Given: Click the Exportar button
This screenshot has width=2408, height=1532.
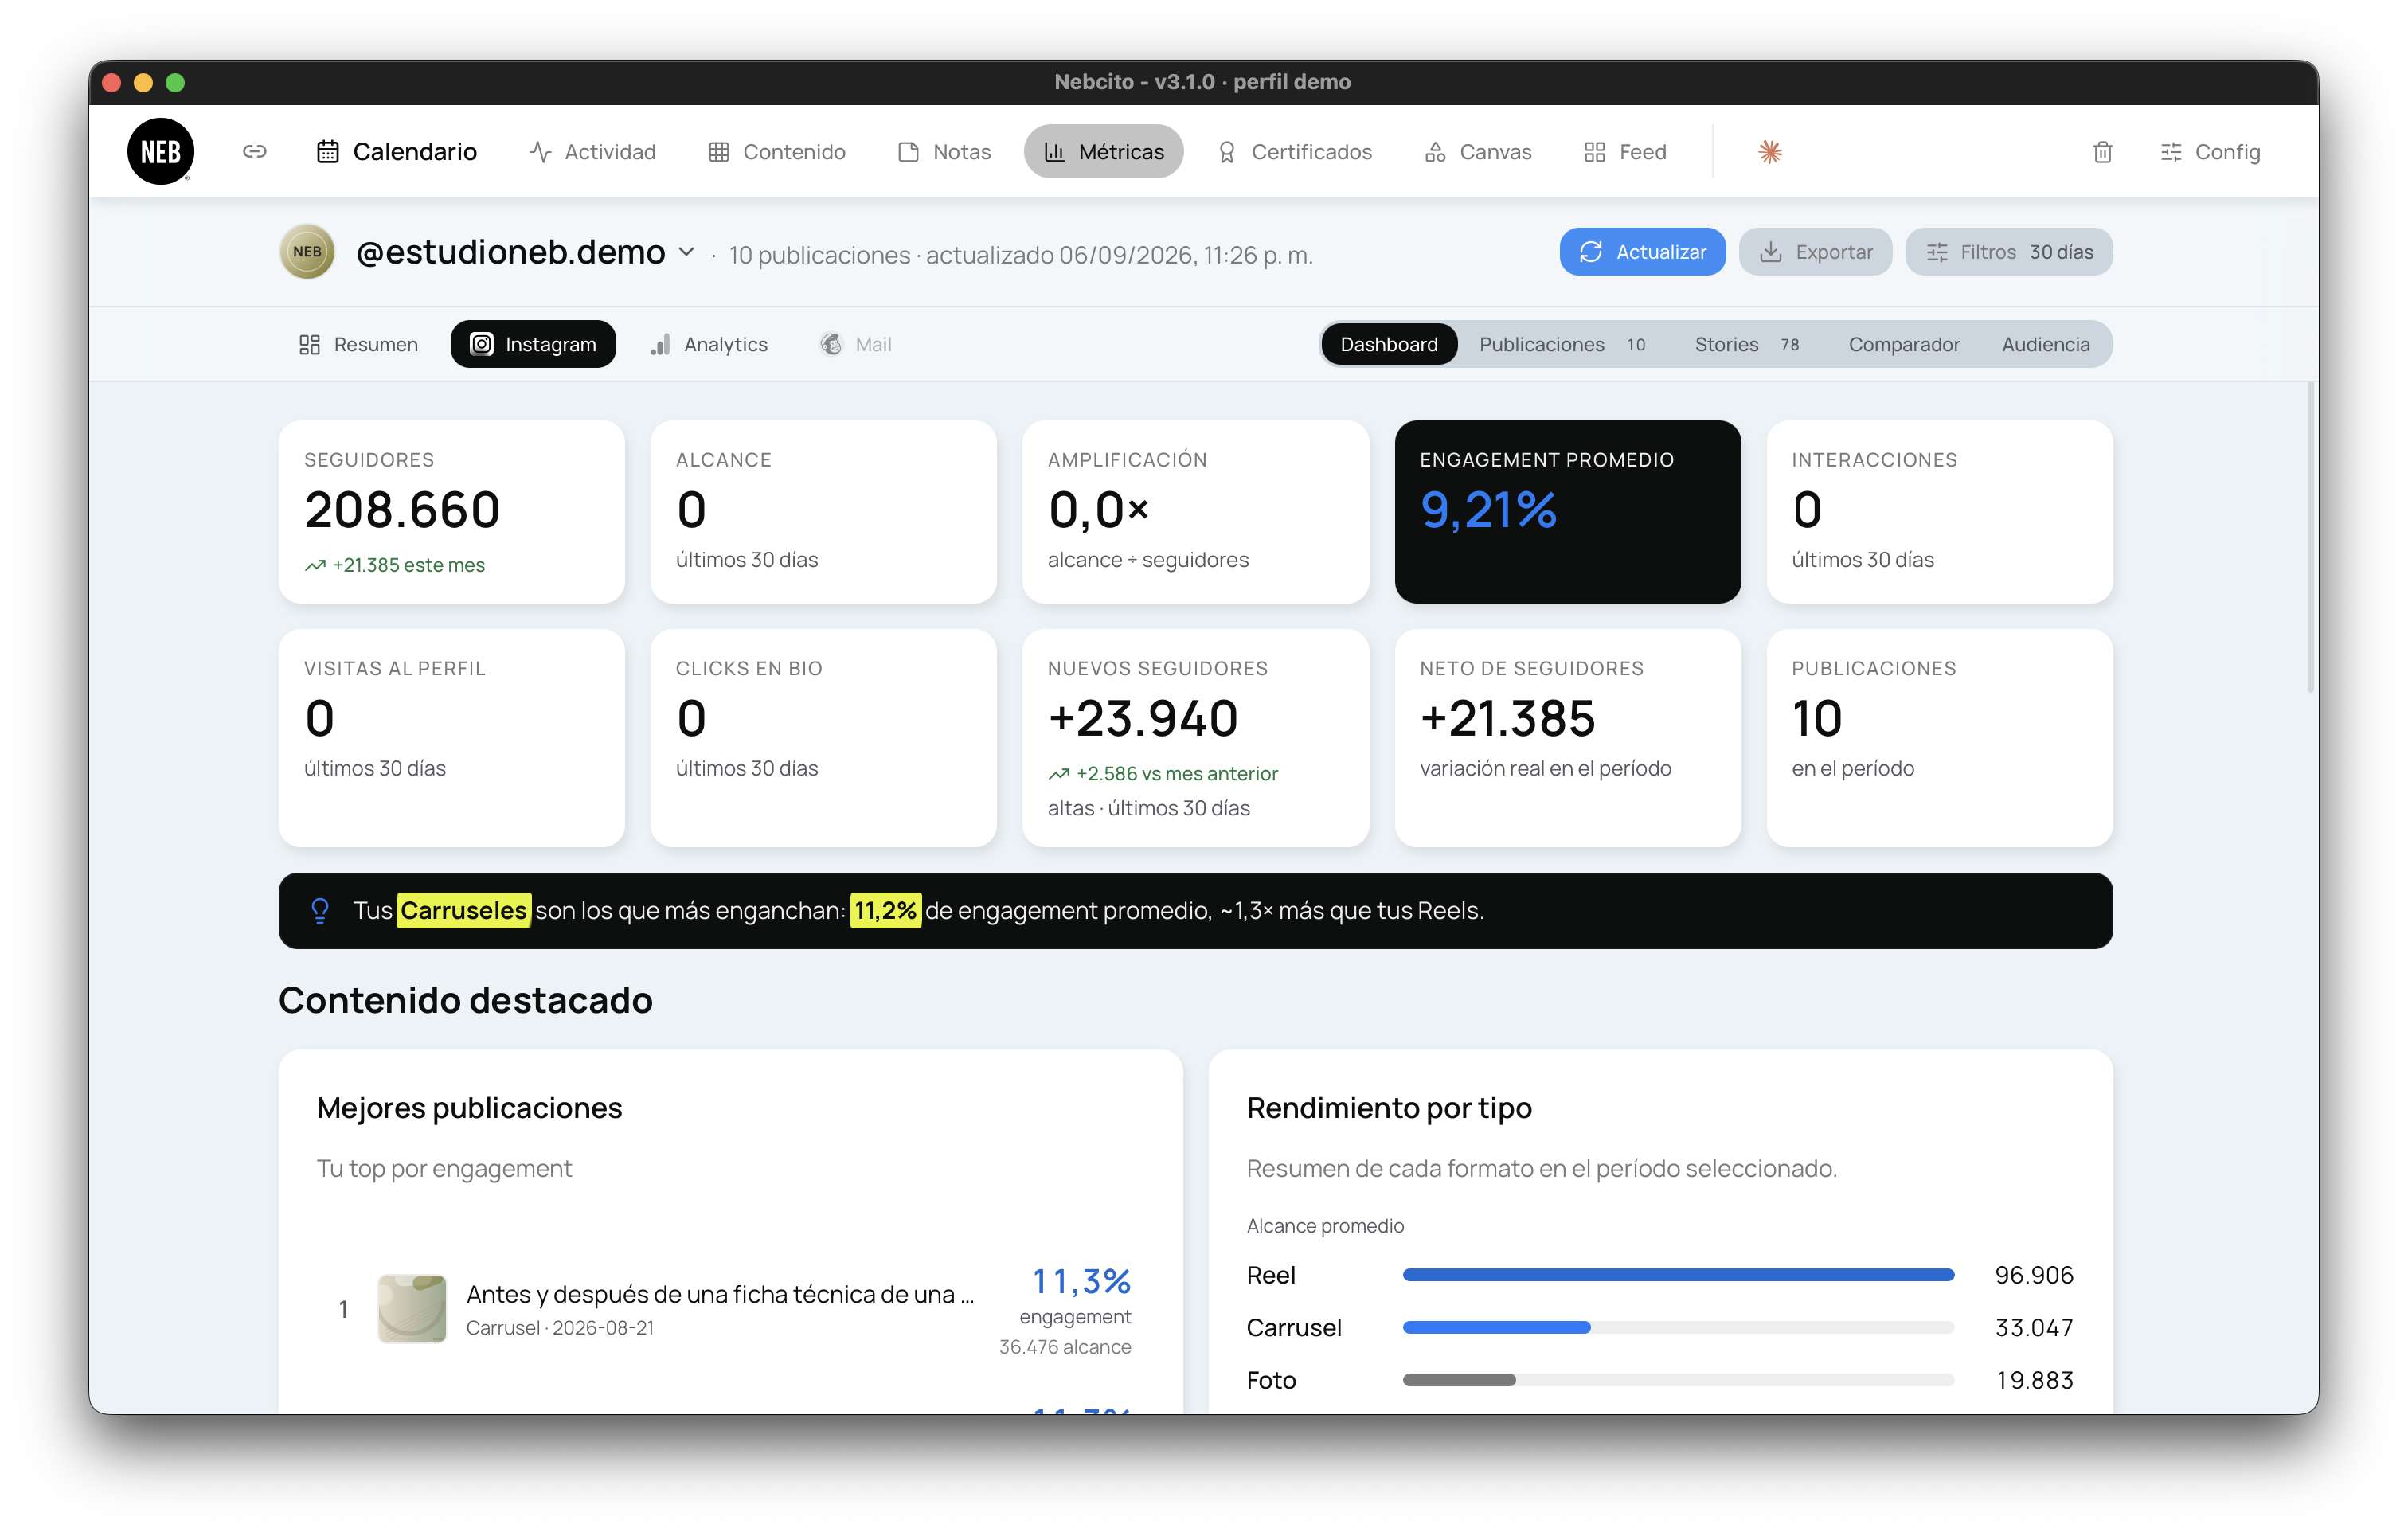Looking at the screenshot, I should point(1816,252).
